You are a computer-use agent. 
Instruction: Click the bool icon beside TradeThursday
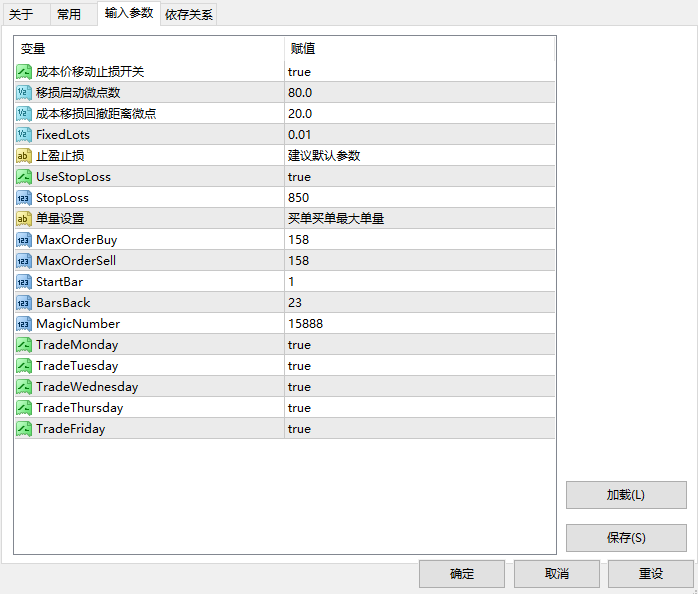click(x=24, y=408)
